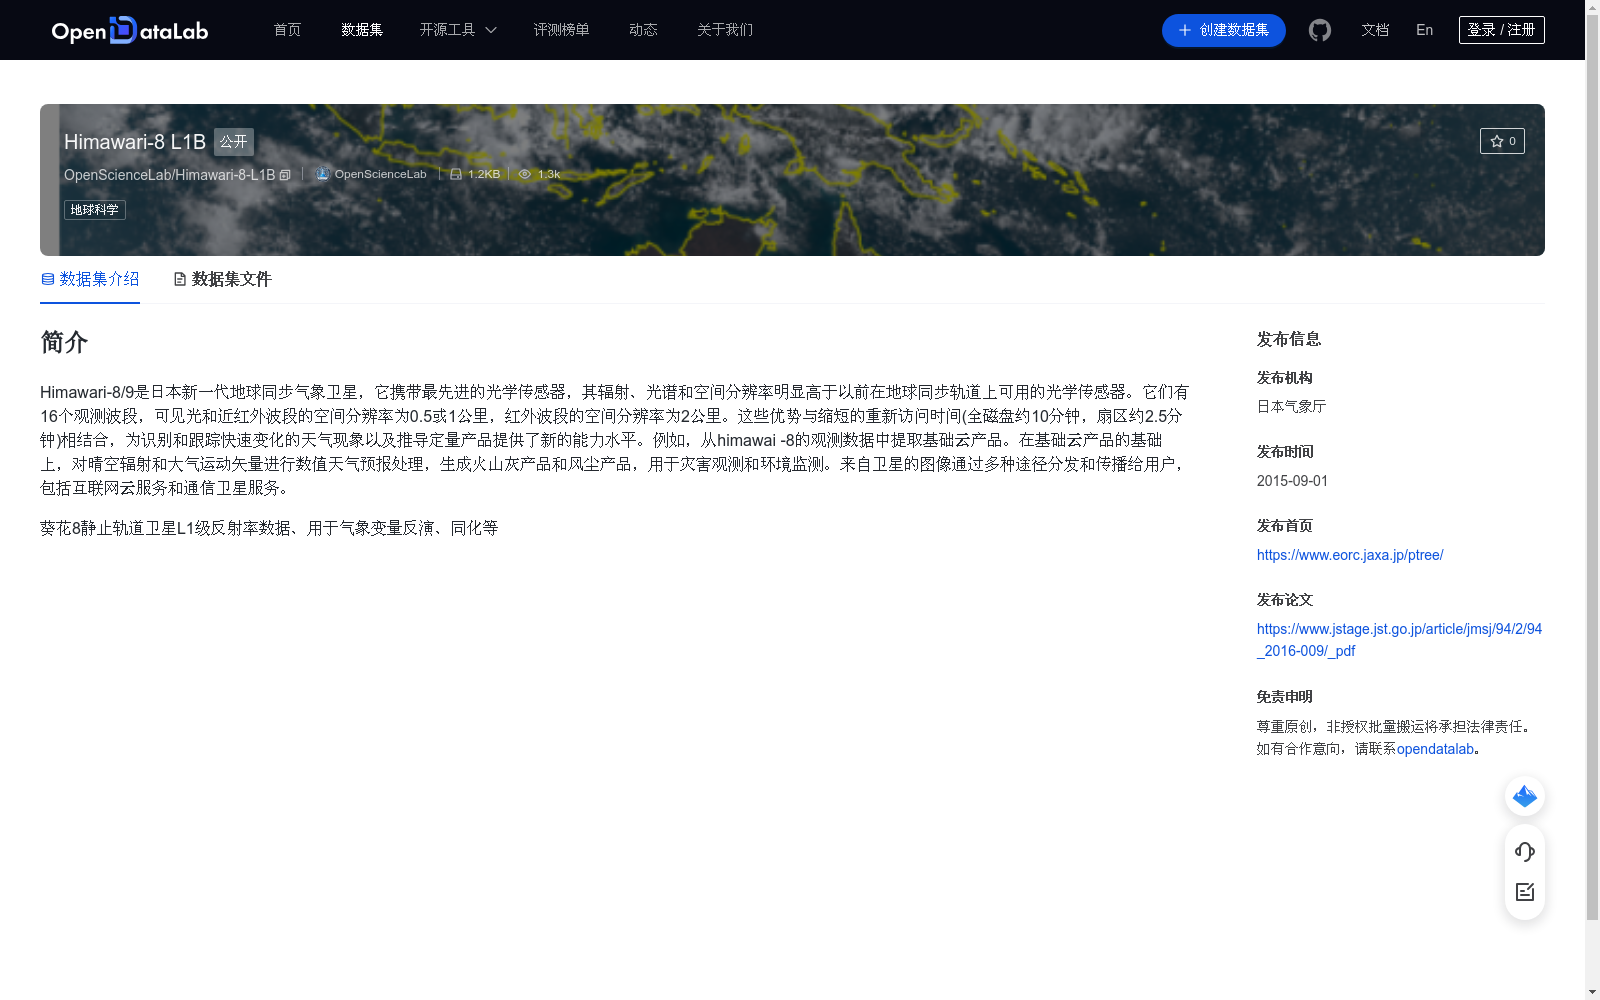Open the headset customer support icon
Viewport: 1600px width, 1000px height.
(x=1525, y=852)
